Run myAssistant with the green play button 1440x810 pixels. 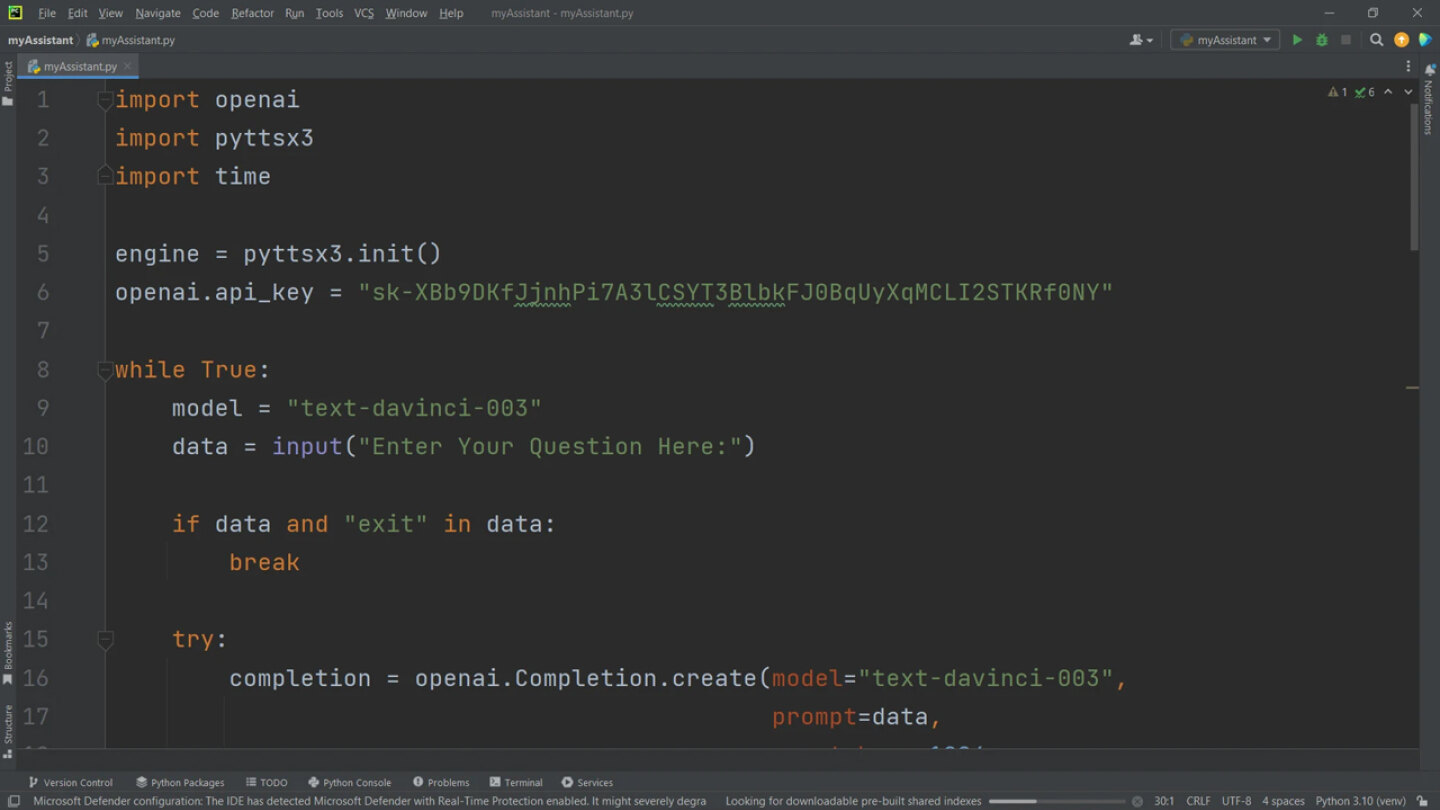coord(1297,40)
